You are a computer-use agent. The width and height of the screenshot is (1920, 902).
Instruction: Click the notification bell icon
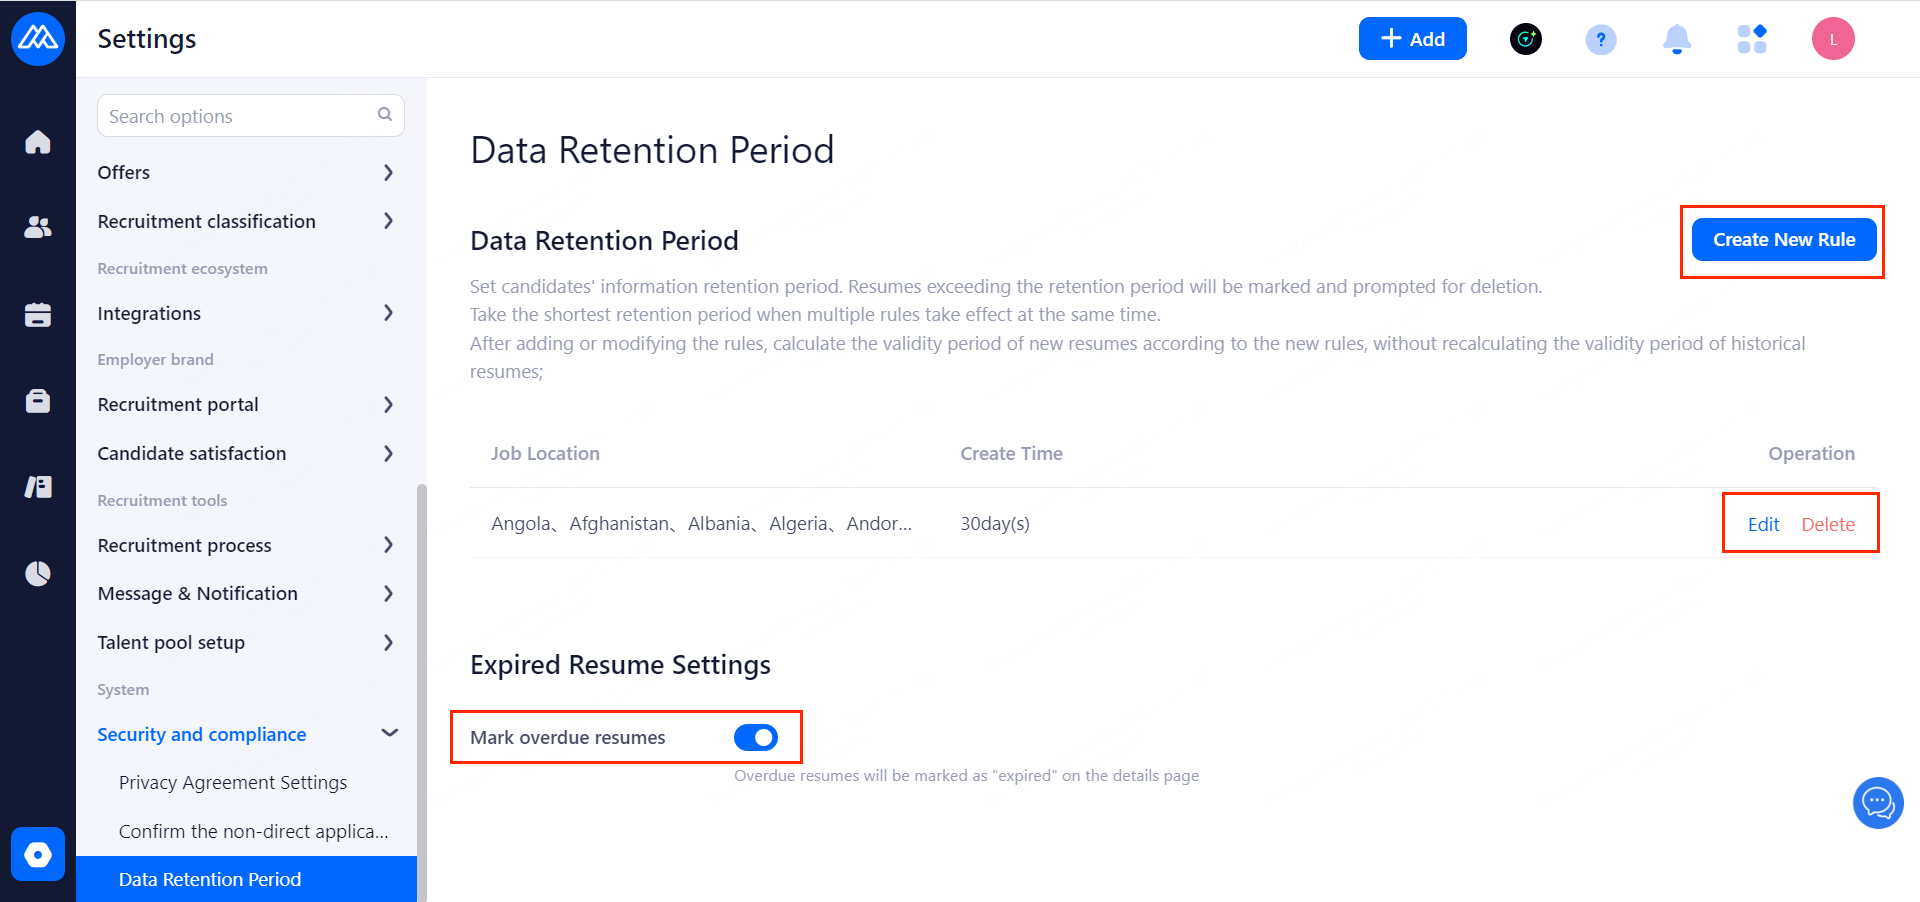[x=1676, y=39]
